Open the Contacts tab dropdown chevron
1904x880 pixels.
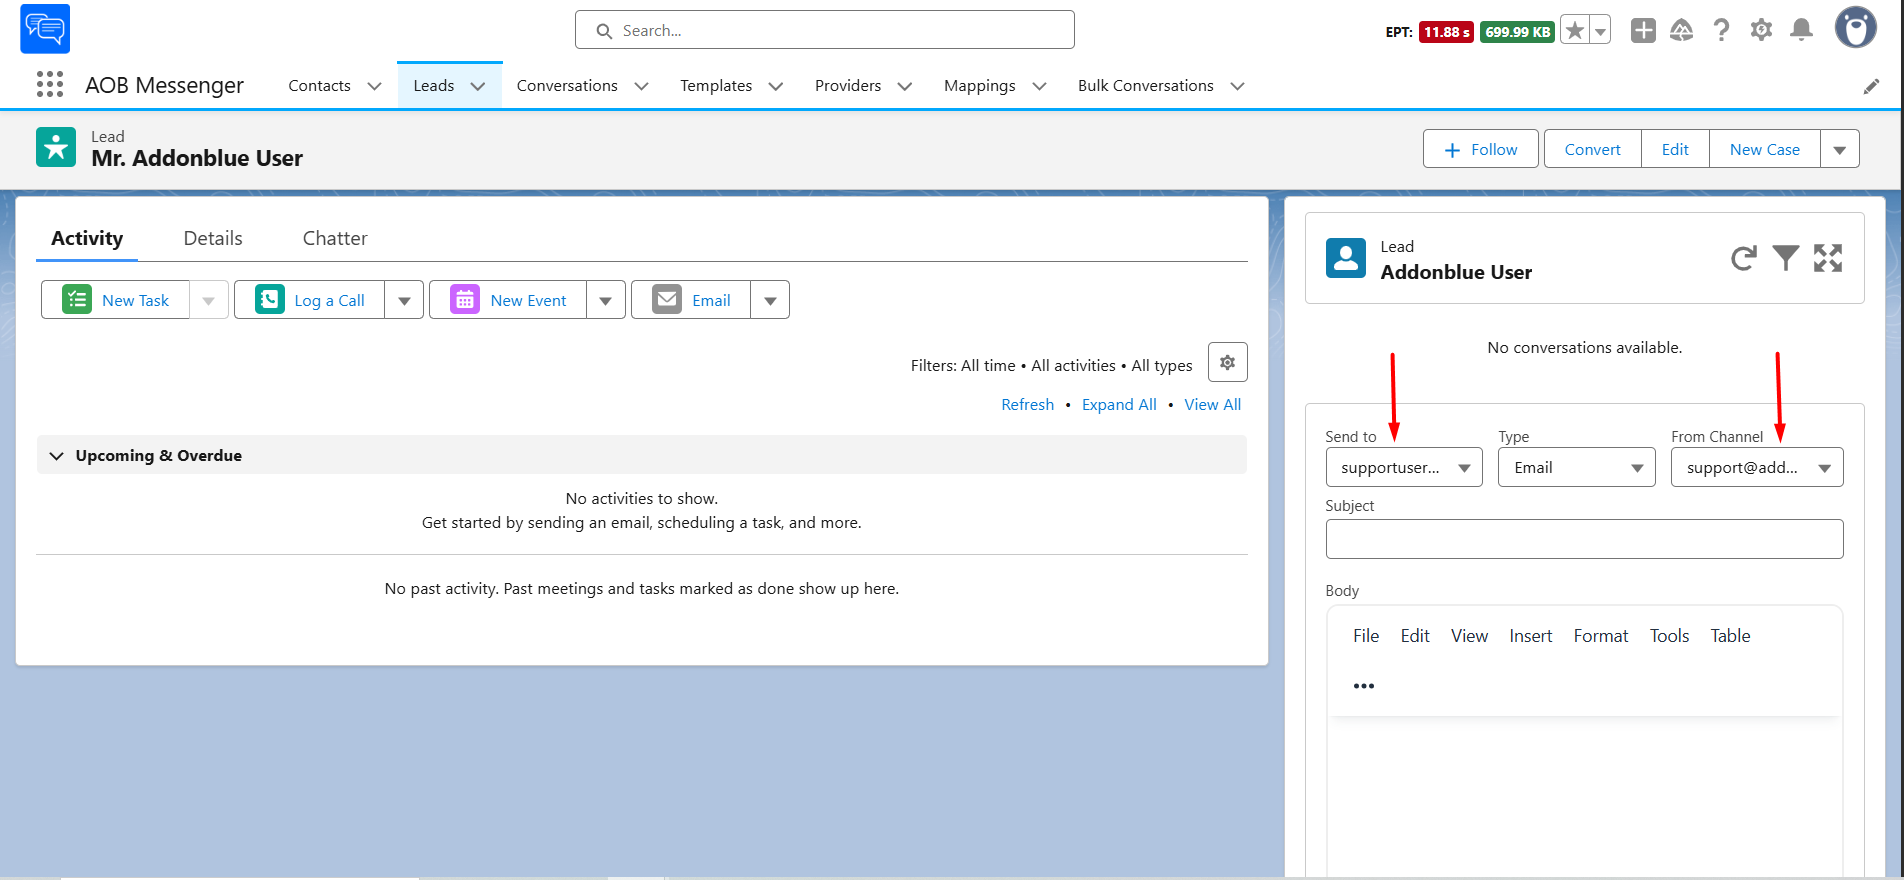375,86
